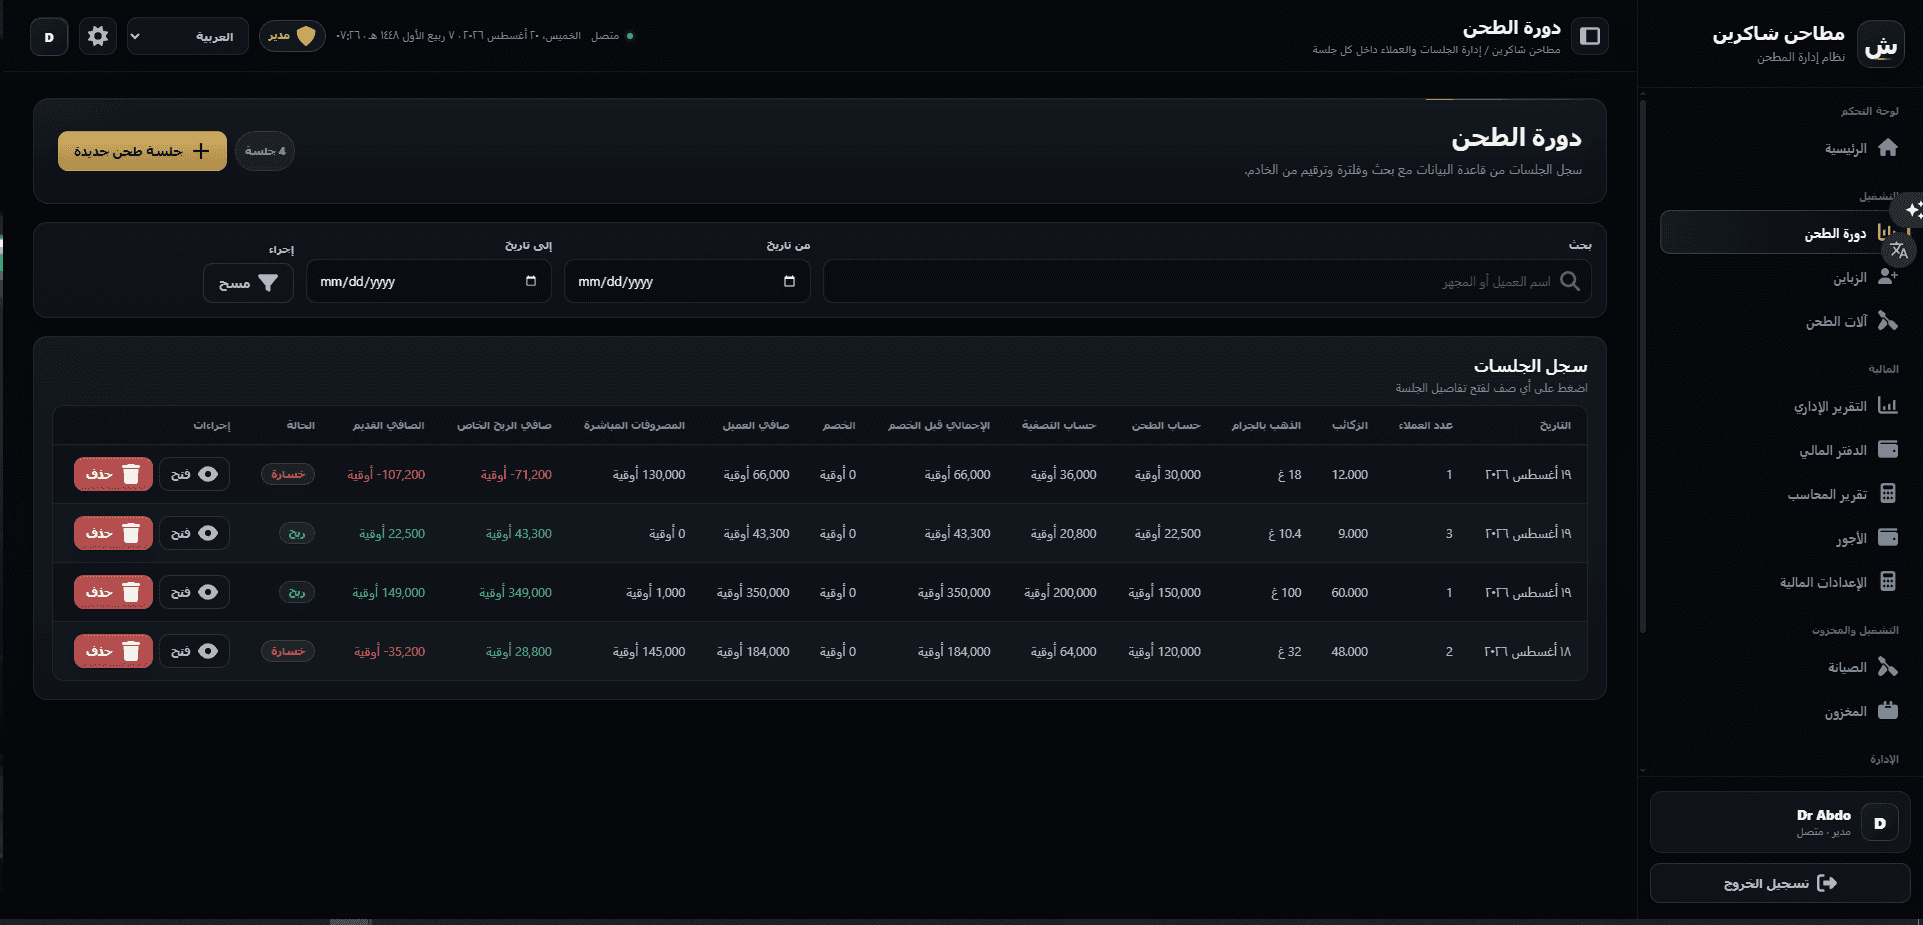Click the مسح filter clear button
The width and height of the screenshot is (1923, 925).
248,283
